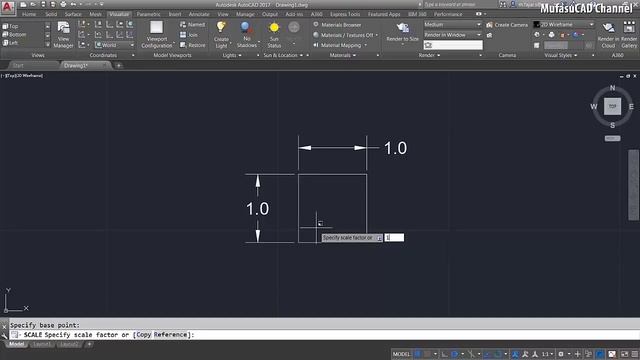Image resolution: width=640 pixels, height=360 pixels.
Task: Select the Top view preset
Action: point(11,26)
